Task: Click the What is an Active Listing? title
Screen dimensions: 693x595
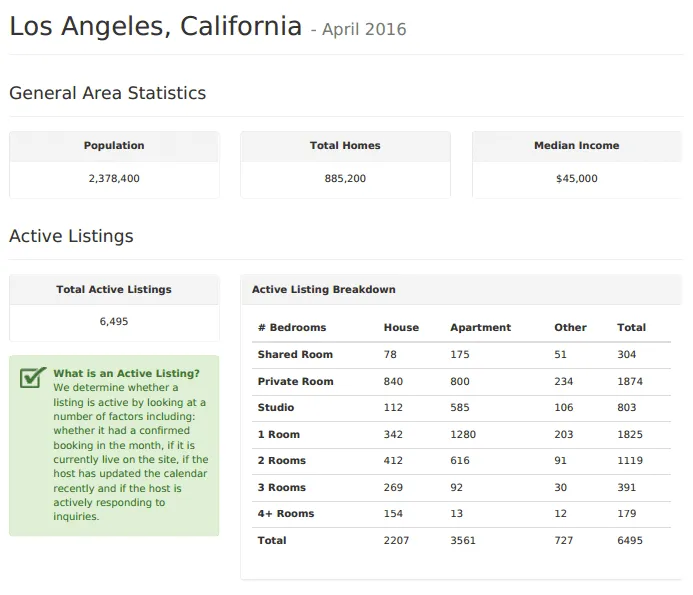Action: 126,373
